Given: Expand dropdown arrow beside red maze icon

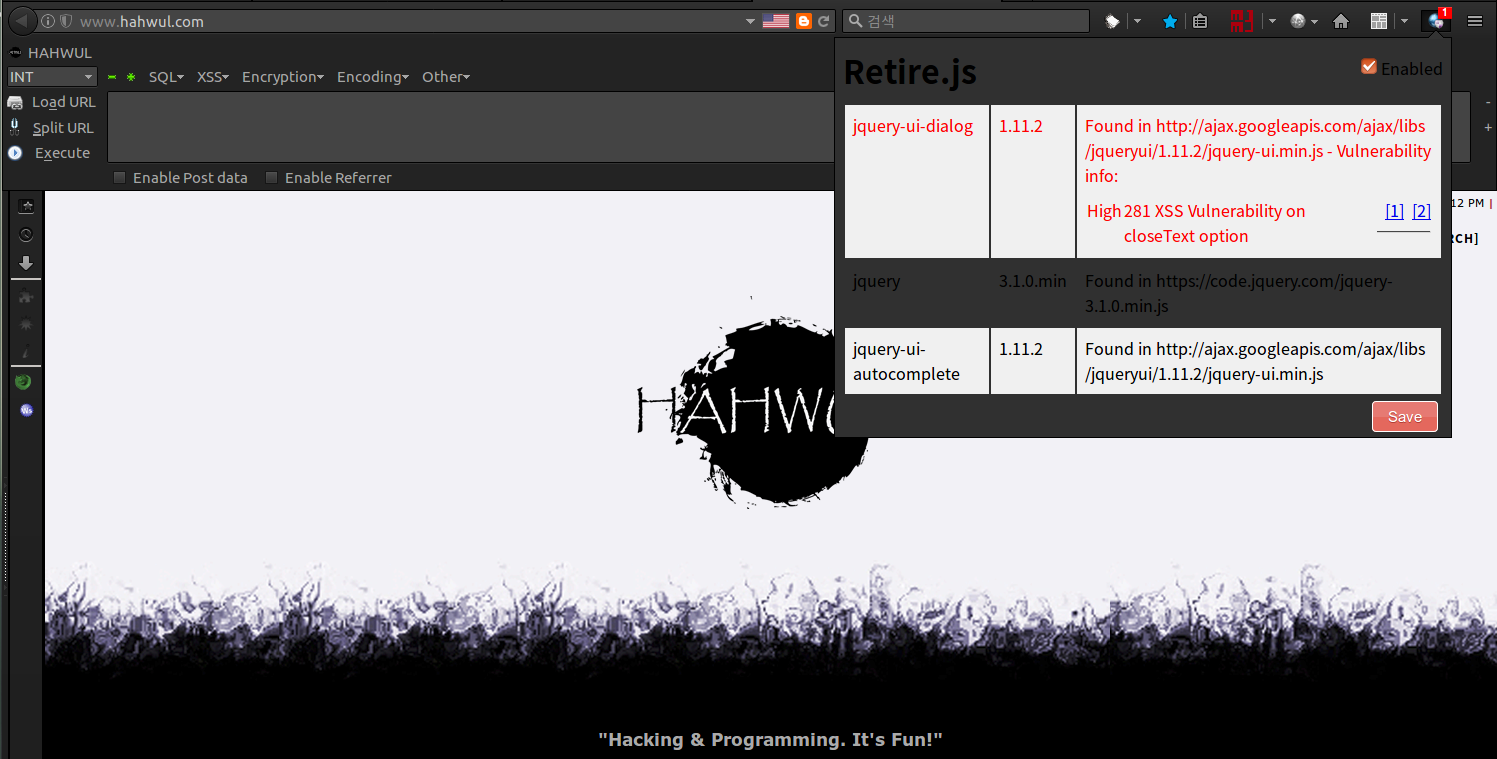Looking at the screenshot, I should [1272, 21].
